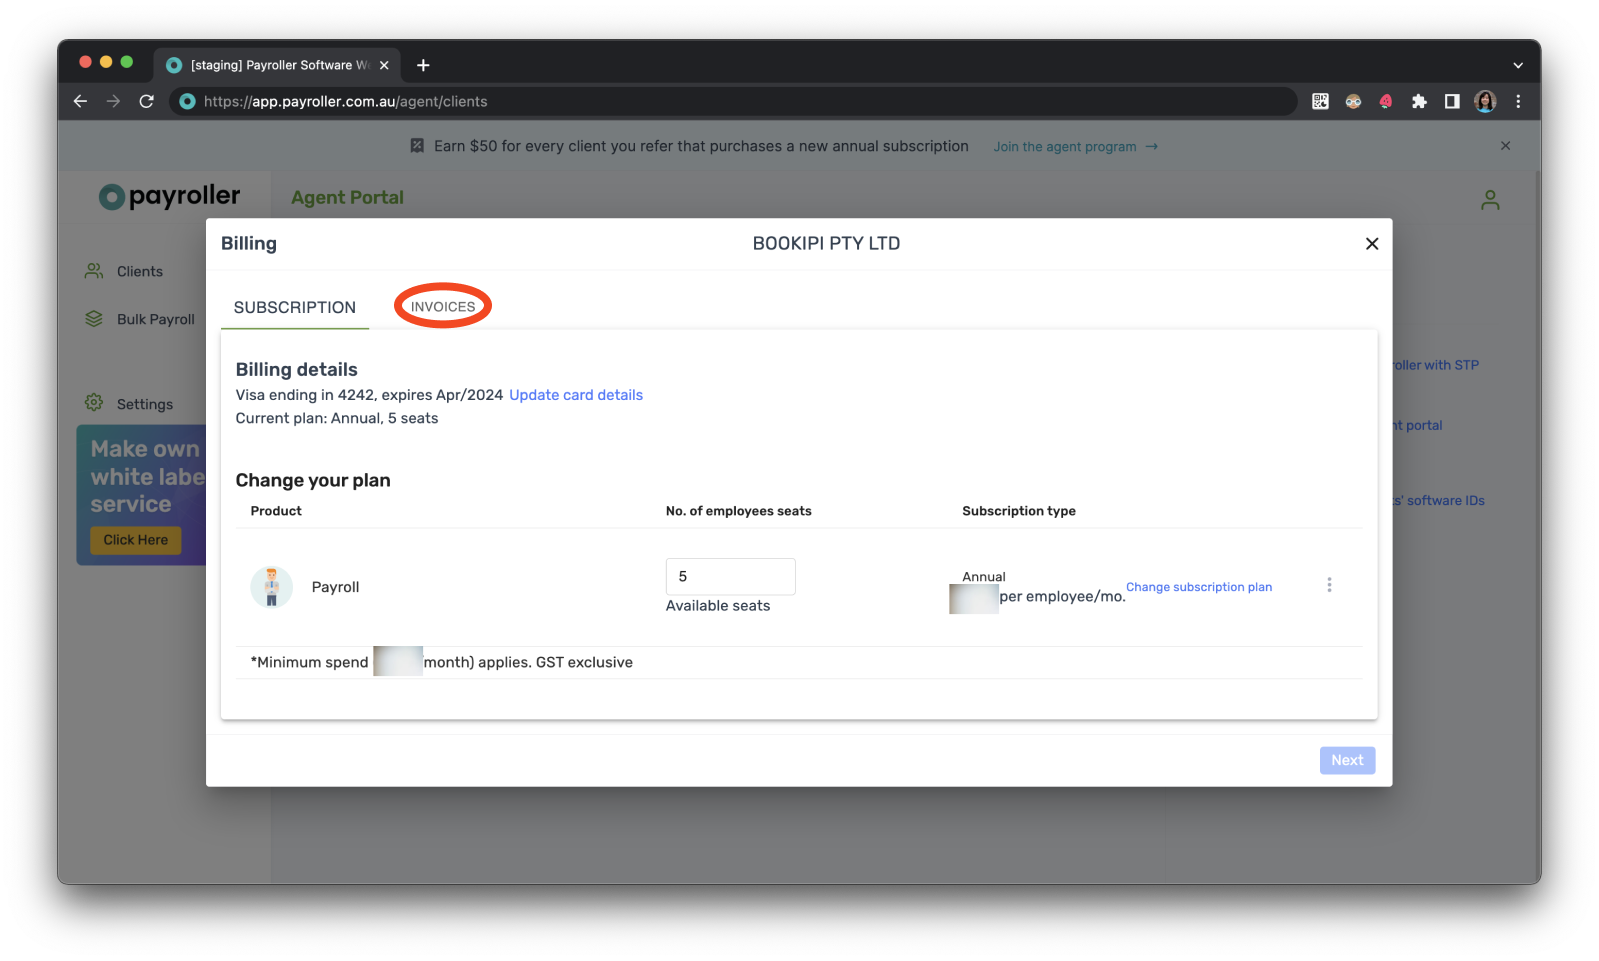Click the Click Here white label button

point(136,540)
